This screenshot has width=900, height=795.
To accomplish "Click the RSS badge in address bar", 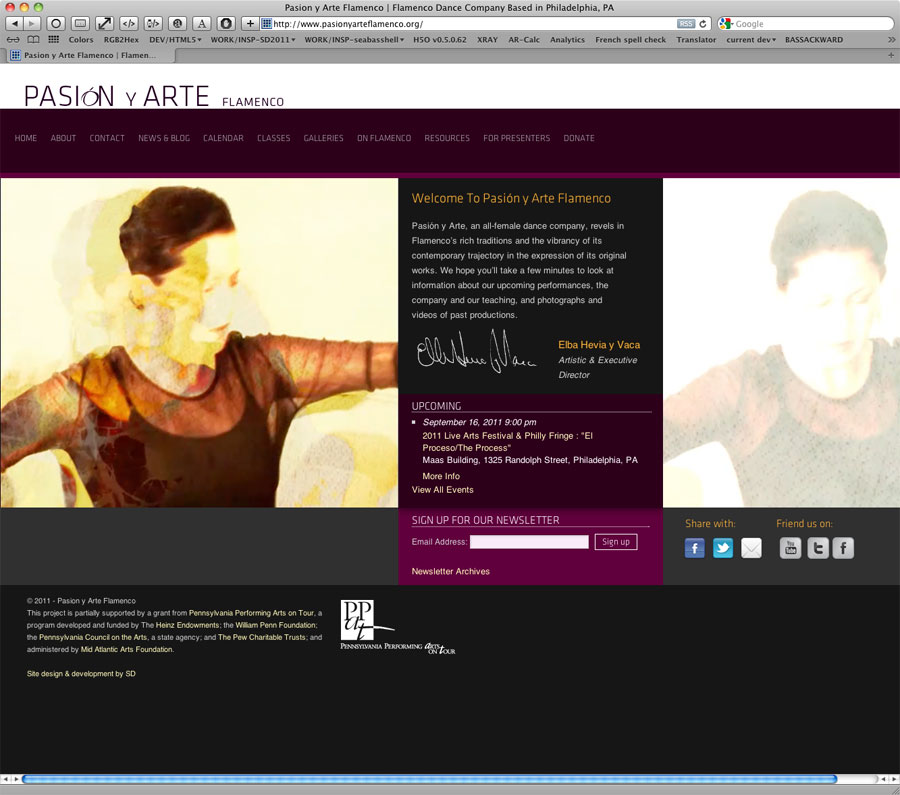I will point(685,23).
